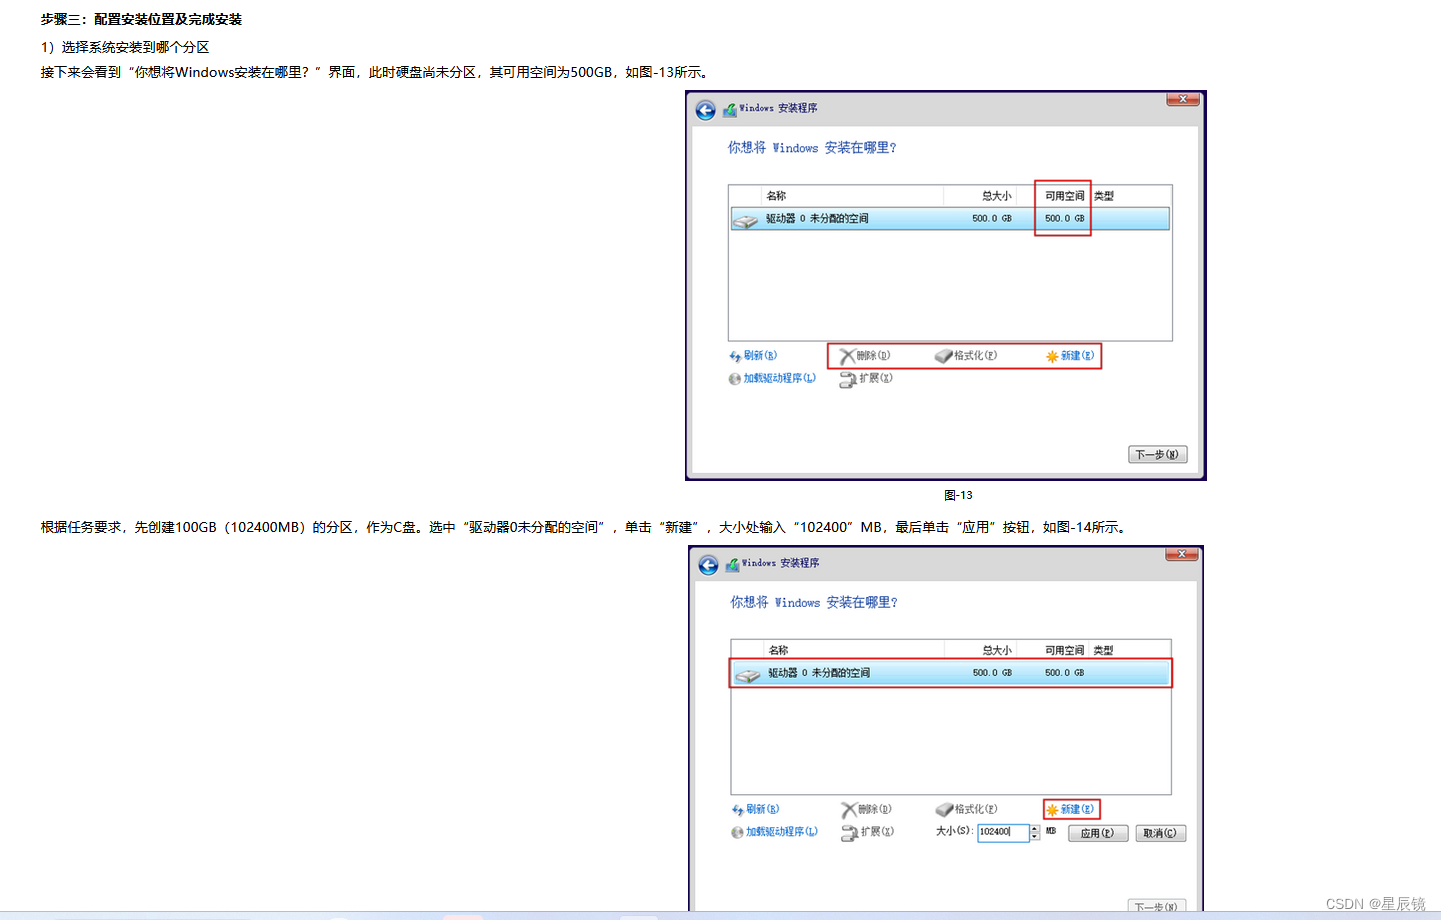This screenshot has width=1441, height=920.
Task: Close the lower installer window
Action: 1181,554
